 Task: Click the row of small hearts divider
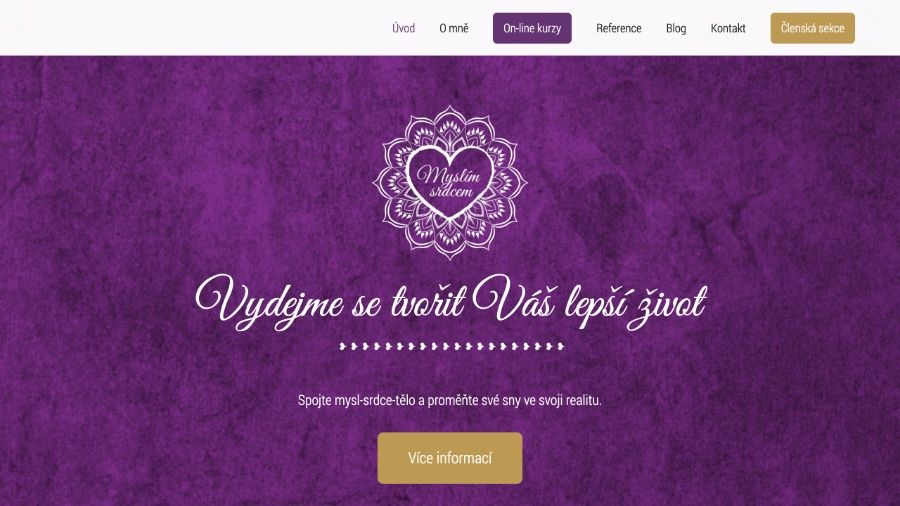coord(452,347)
